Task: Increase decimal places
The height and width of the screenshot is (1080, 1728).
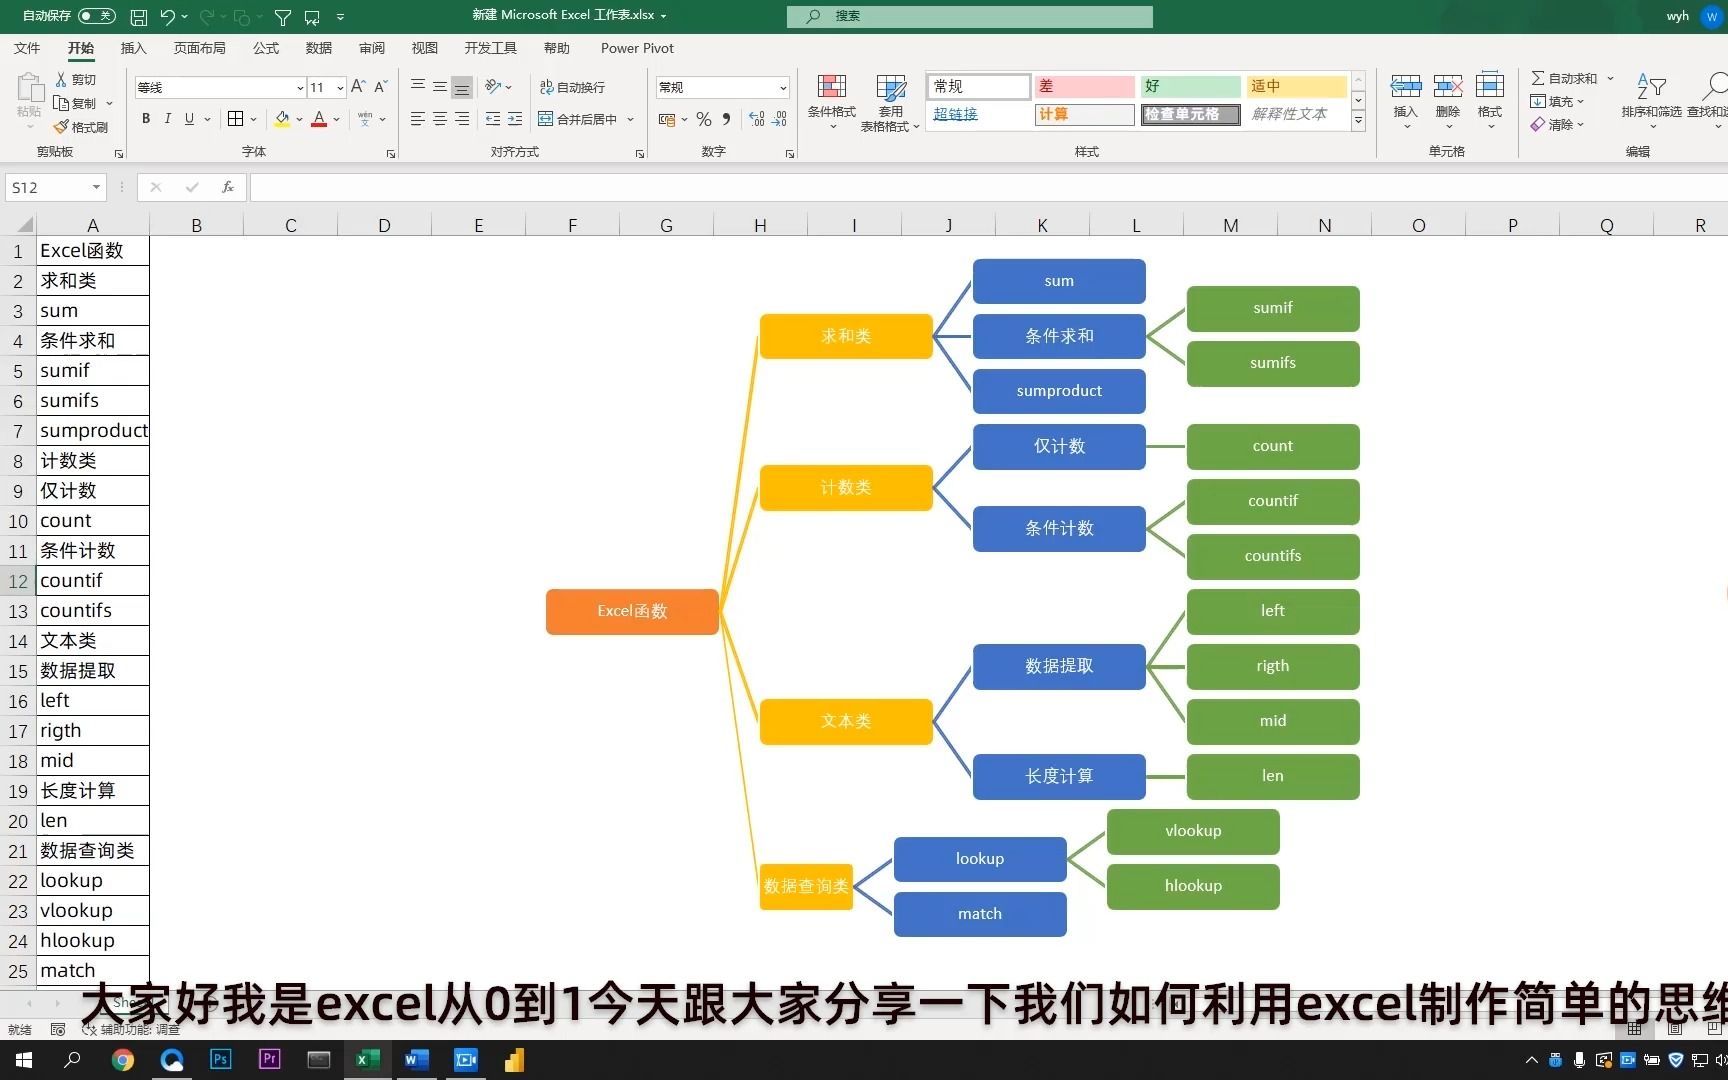Action: (x=757, y=119)
